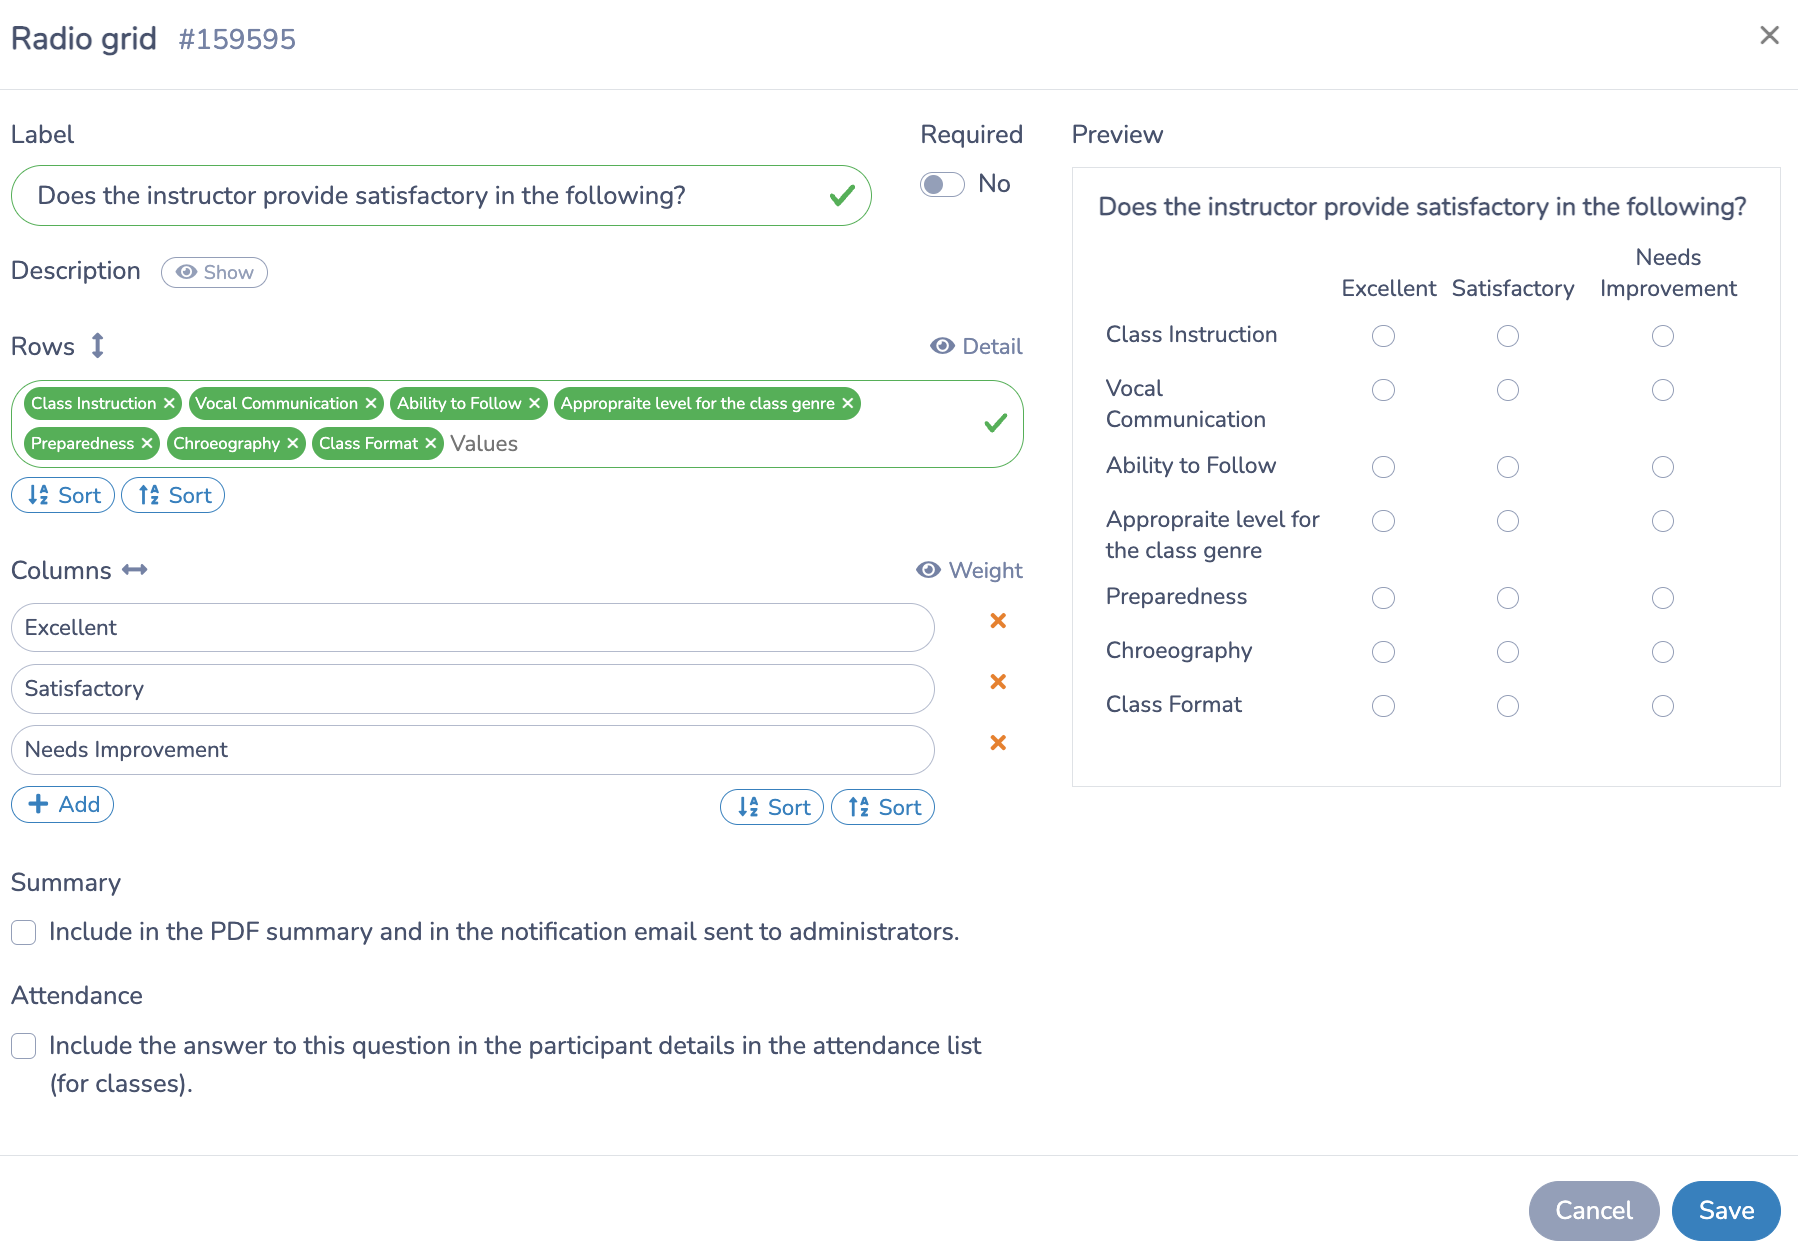Delete the Excellent column
The width and height of the screenshot is (1798, 1258).
[x=998, y=621]
